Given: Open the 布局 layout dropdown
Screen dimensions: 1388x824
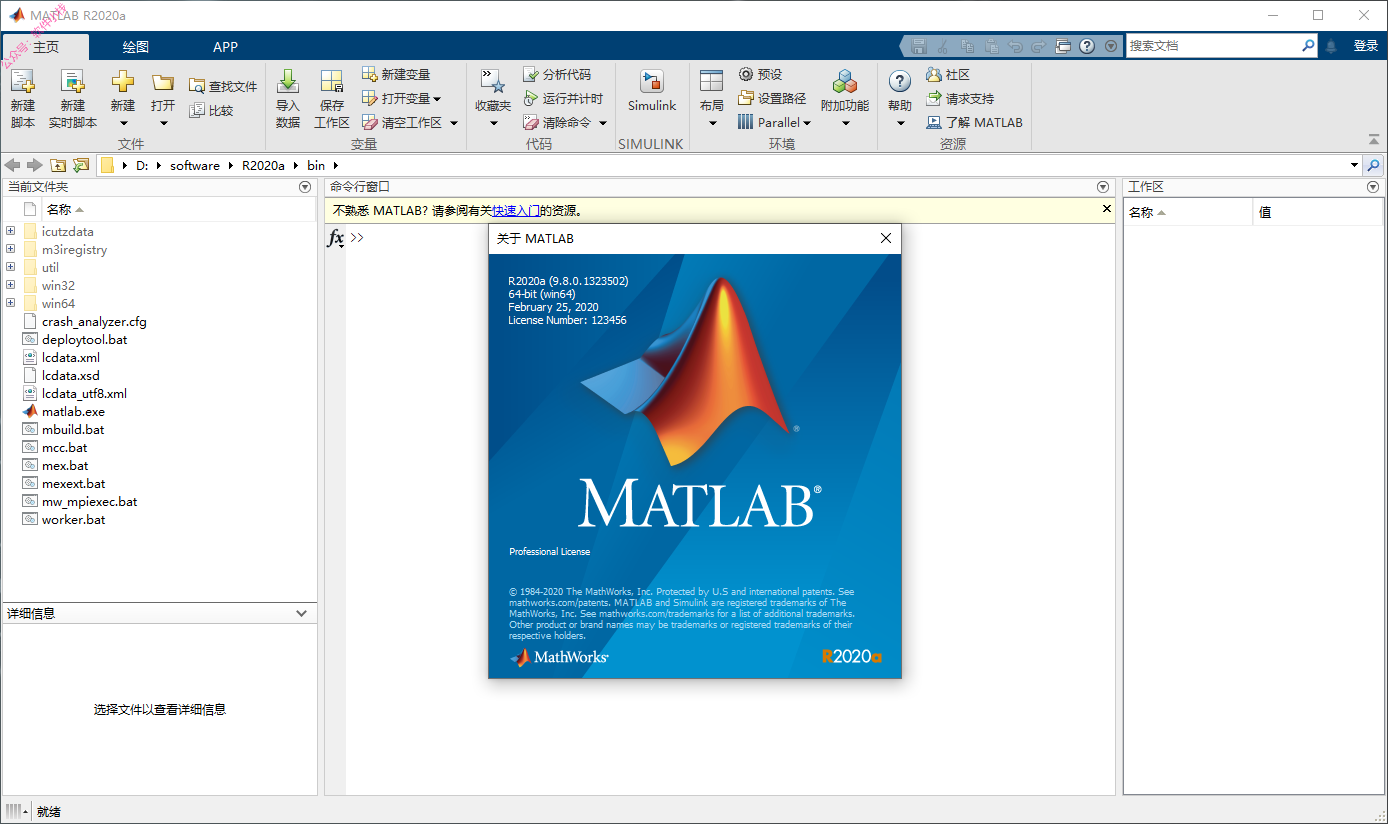Looking at the screenshot, I should [x=712, y=123].
